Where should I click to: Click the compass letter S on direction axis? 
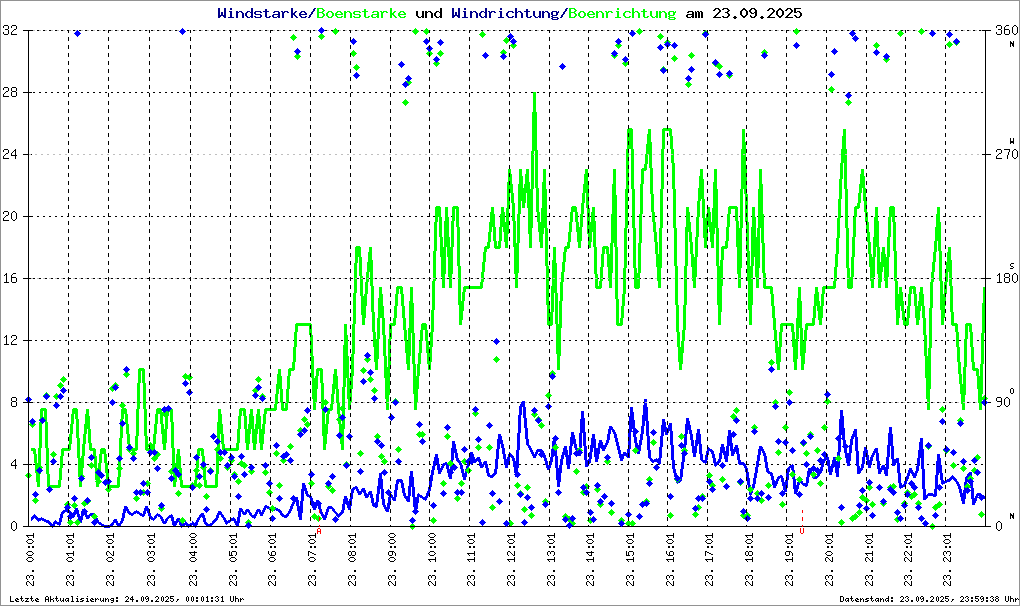1012,265
